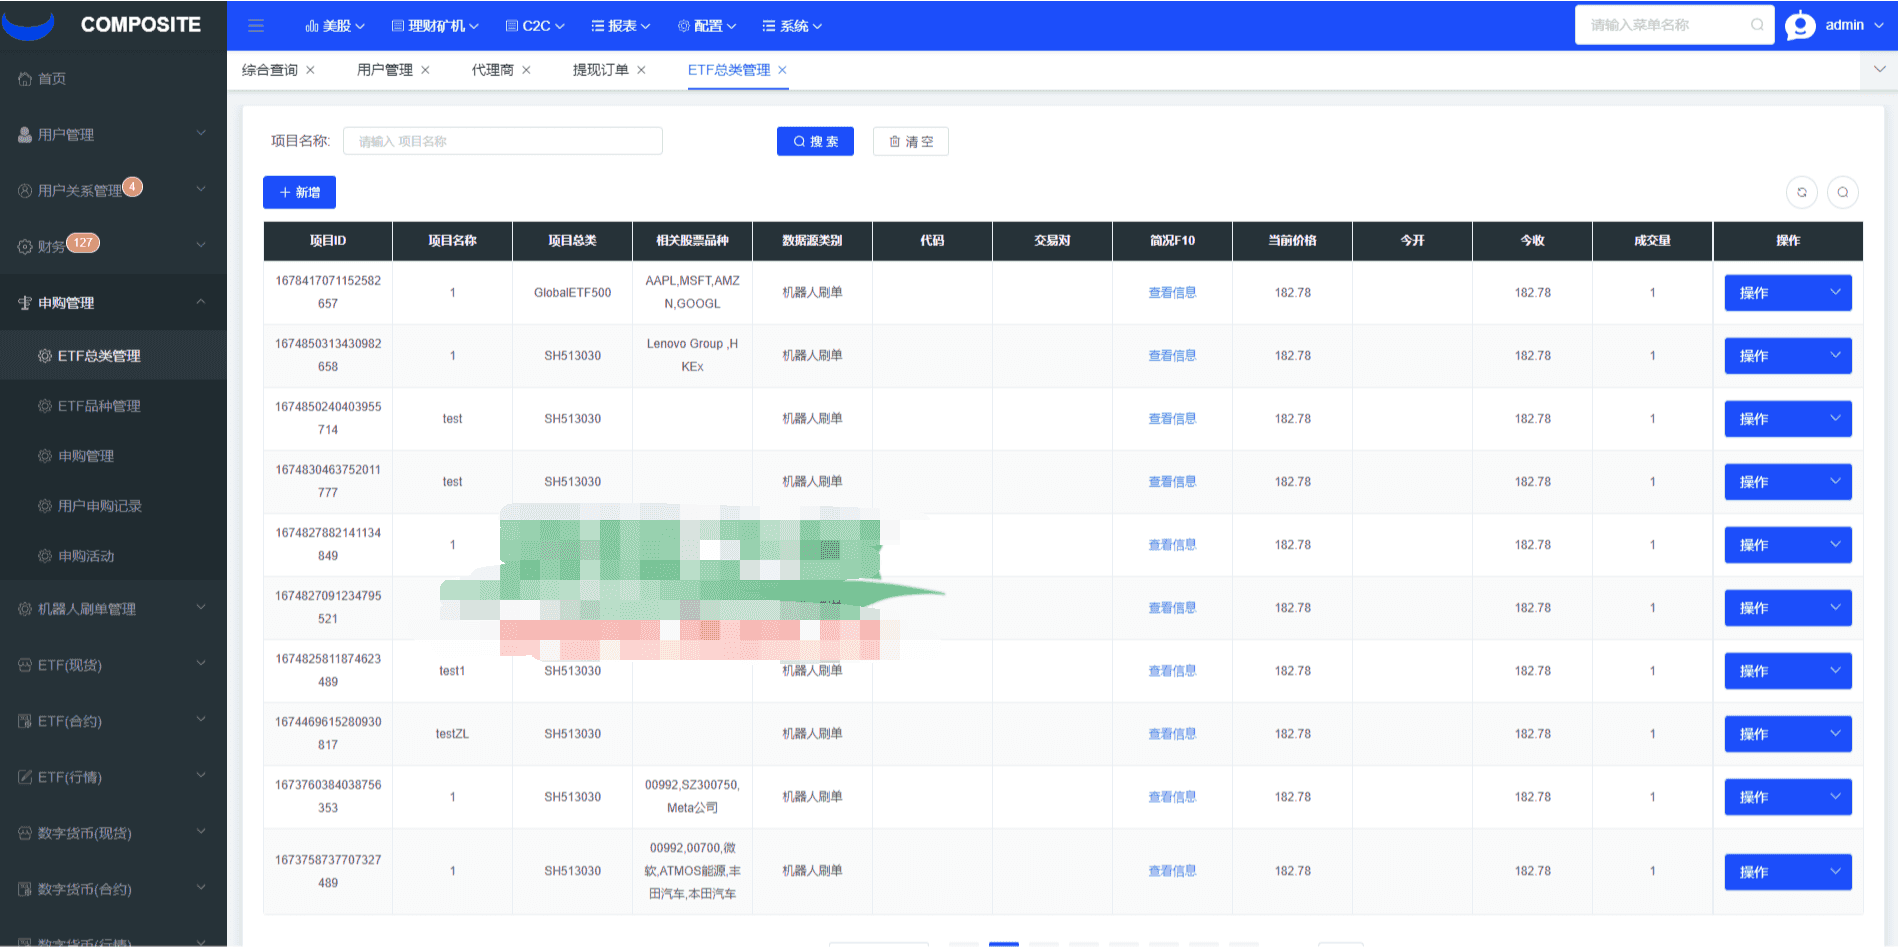The image size is (1898, 950).
Task: Click the round search toggle icon
Action: tap(1842, 192)
